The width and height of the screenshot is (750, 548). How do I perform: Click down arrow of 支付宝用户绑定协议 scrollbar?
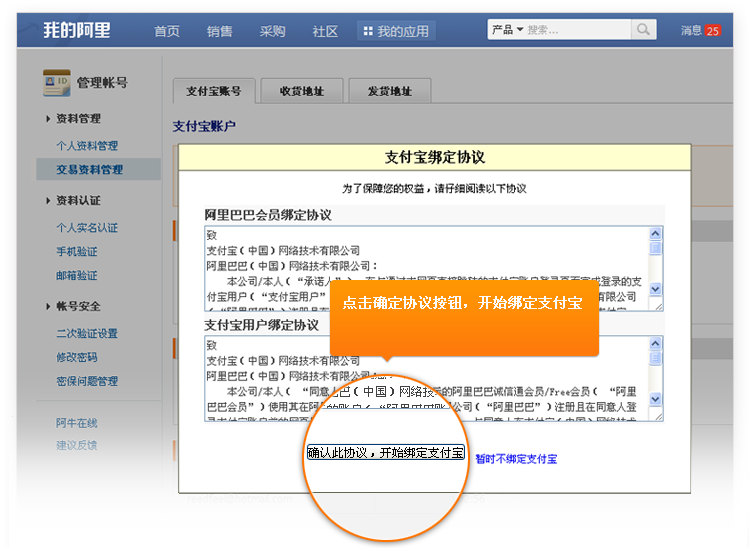655,399
